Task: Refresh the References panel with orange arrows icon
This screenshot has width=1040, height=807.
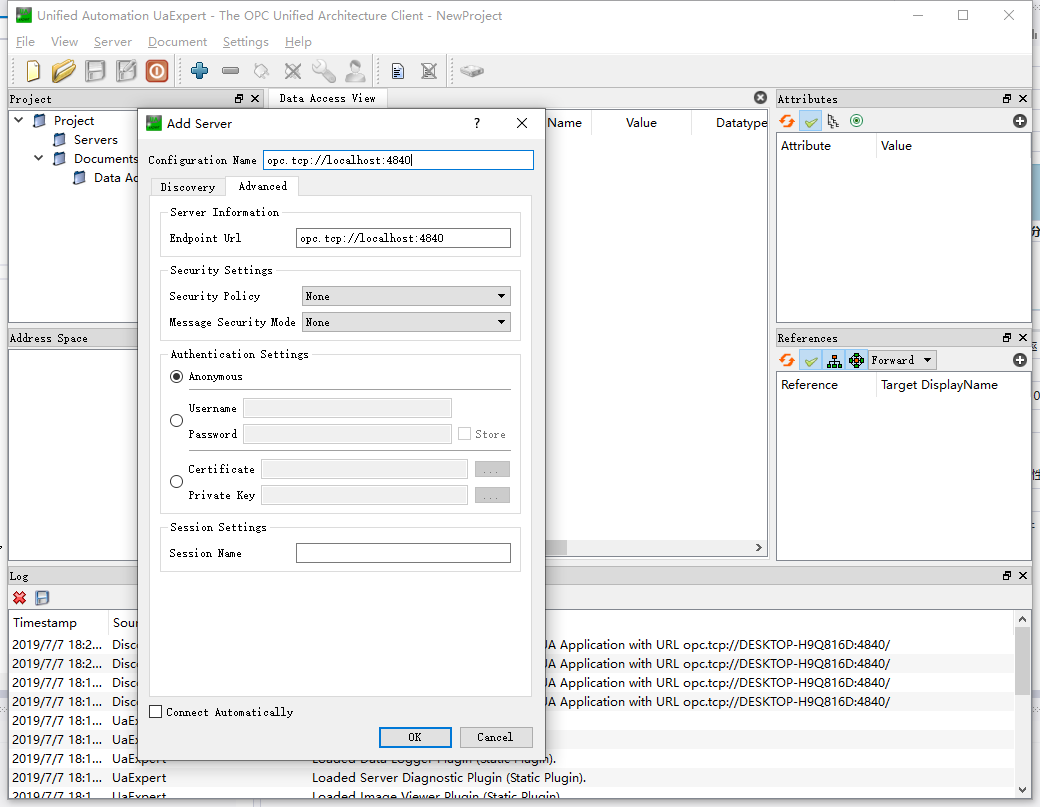Action: point(787,360)
